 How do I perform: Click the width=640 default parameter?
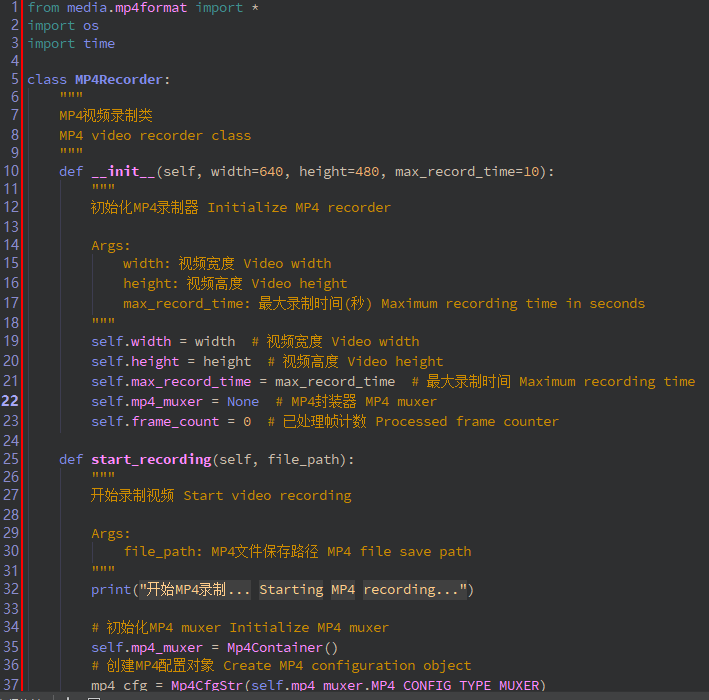pos(246,171)
